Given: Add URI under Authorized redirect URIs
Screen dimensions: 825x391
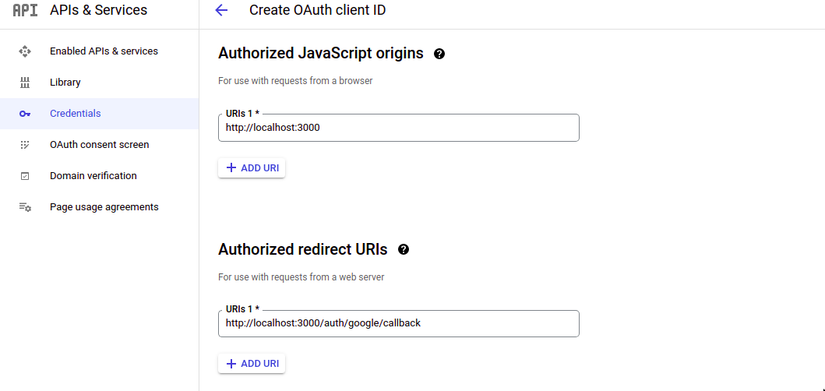Looking at the screenshot, I should click(x=251, y=364).
